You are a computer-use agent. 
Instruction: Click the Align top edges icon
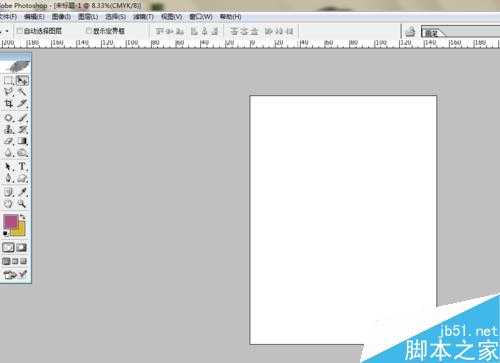[x=160, y=31]
